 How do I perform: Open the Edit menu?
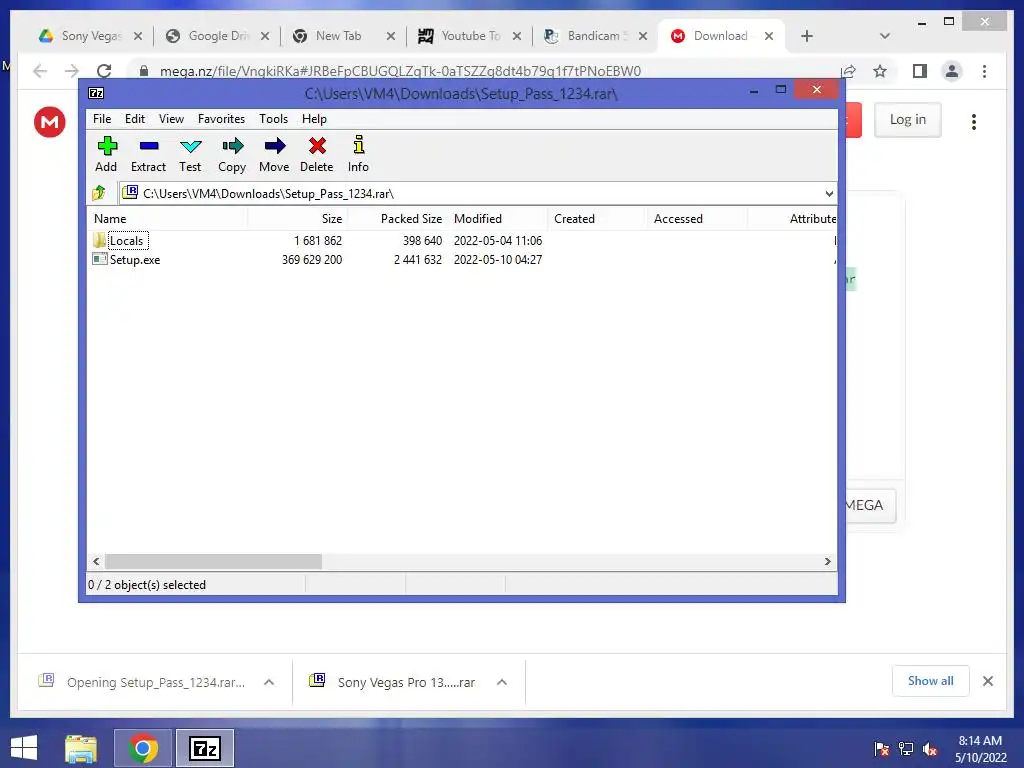tap(135, 119)
